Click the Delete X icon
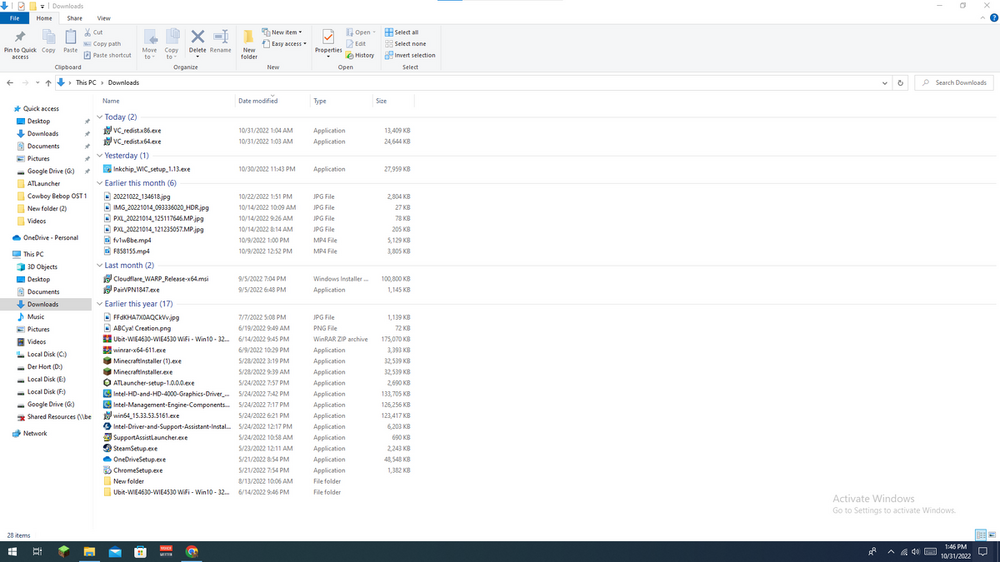The image size is (1000, 562). [x=198, y=37]
